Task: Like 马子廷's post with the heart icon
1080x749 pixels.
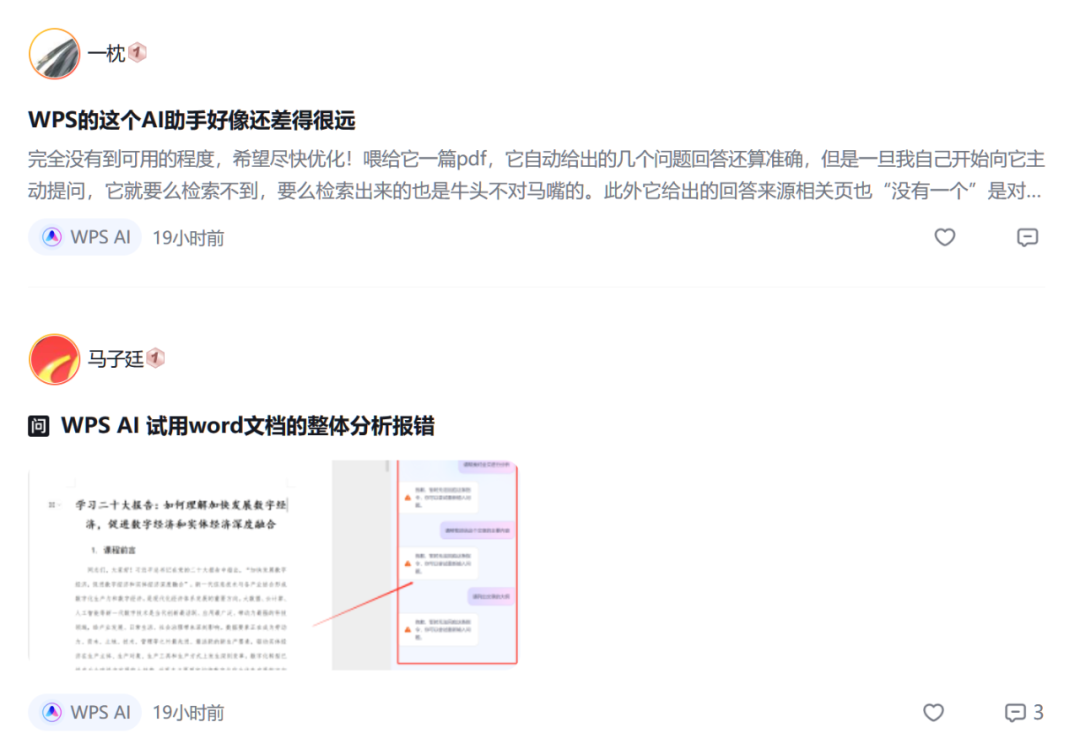Action: tap(933, 712)
